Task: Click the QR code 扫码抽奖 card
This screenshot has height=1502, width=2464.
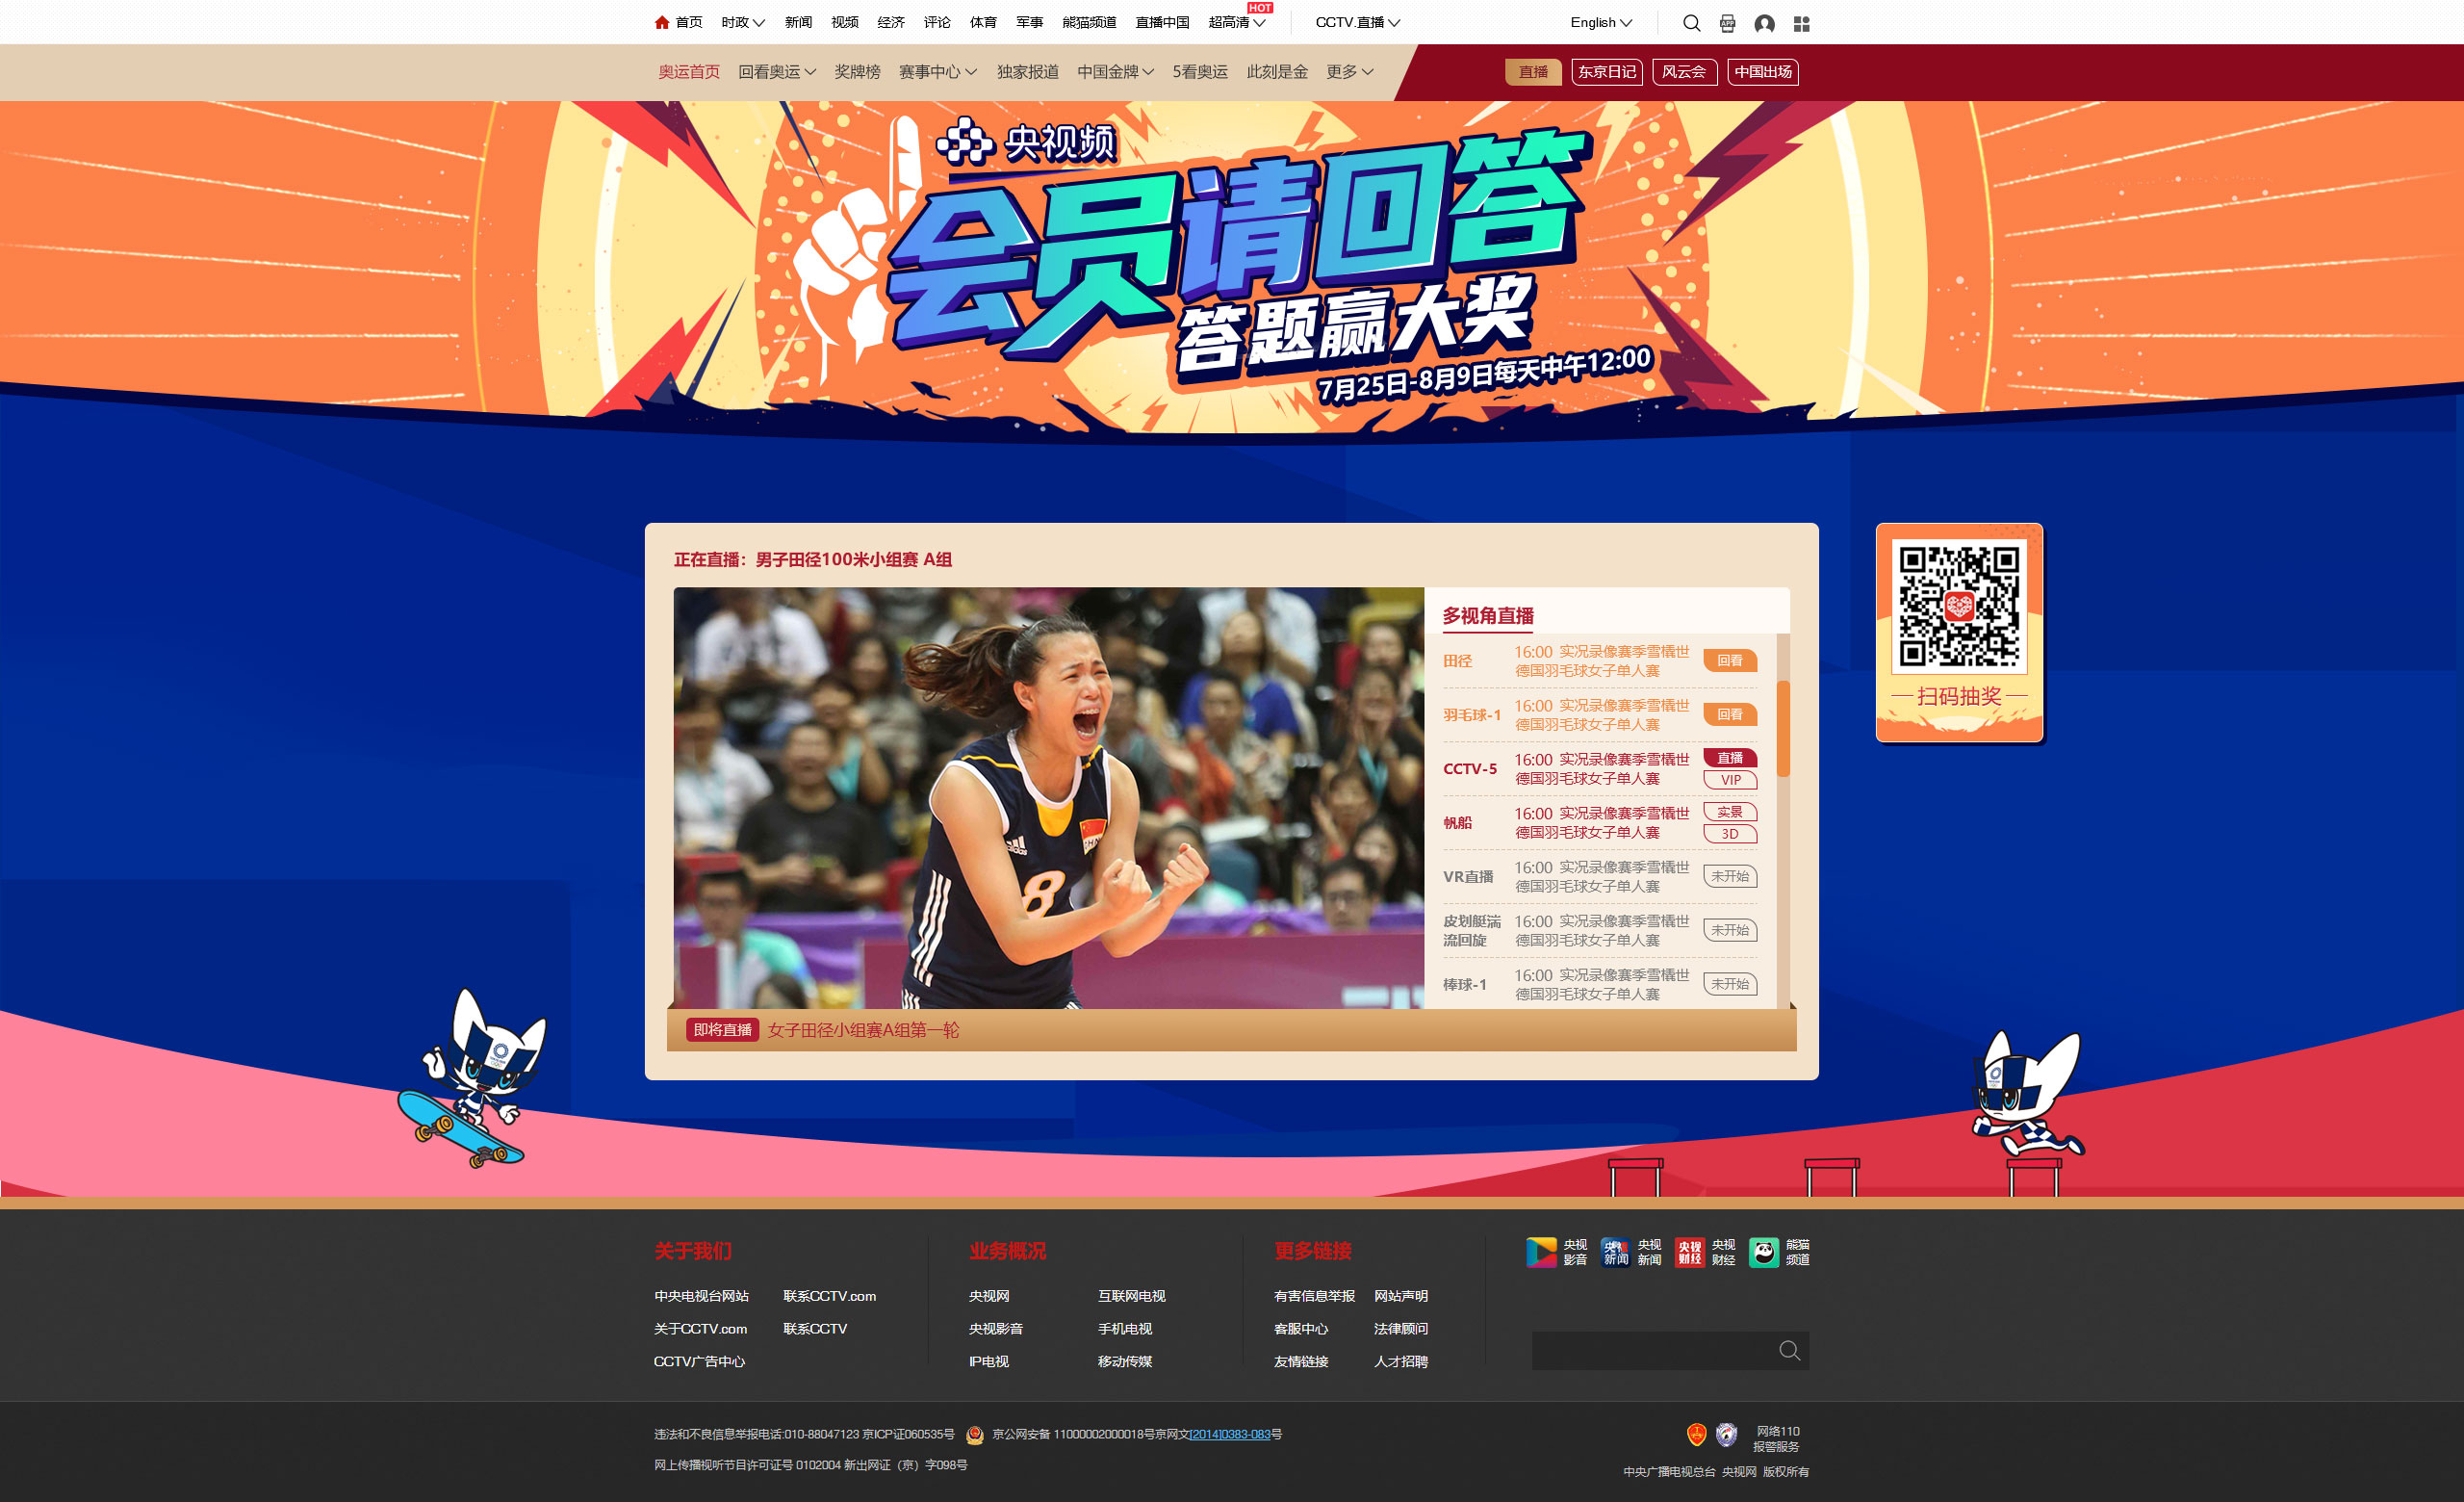Action: tap(1959, 632)
